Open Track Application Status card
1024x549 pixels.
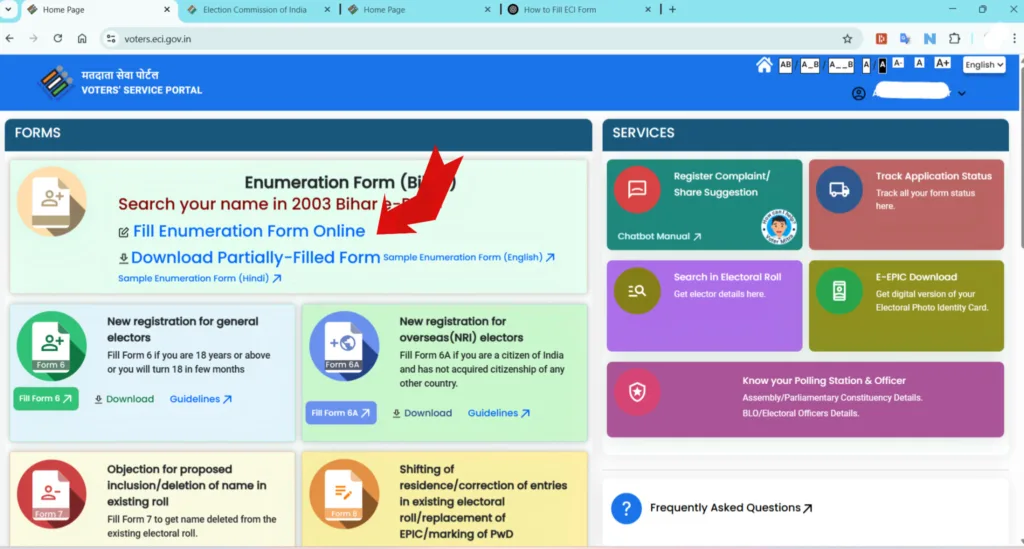click(x=906, y=204)
